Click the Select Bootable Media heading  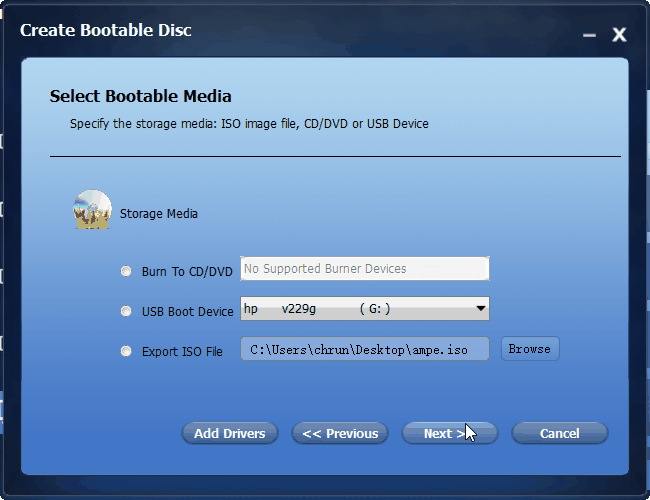(141, 96)
